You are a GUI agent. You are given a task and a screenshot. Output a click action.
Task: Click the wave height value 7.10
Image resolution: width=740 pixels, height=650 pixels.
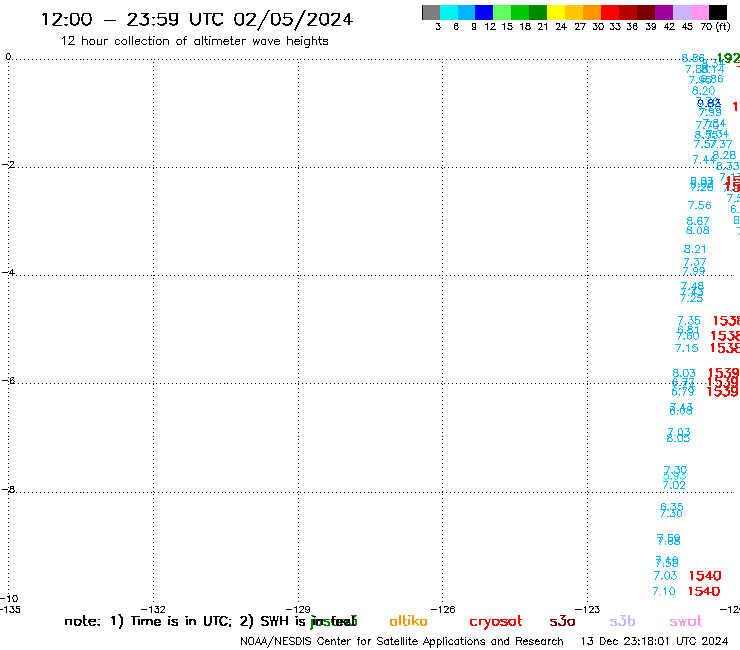pyautogui.click(x=664, y=591)
